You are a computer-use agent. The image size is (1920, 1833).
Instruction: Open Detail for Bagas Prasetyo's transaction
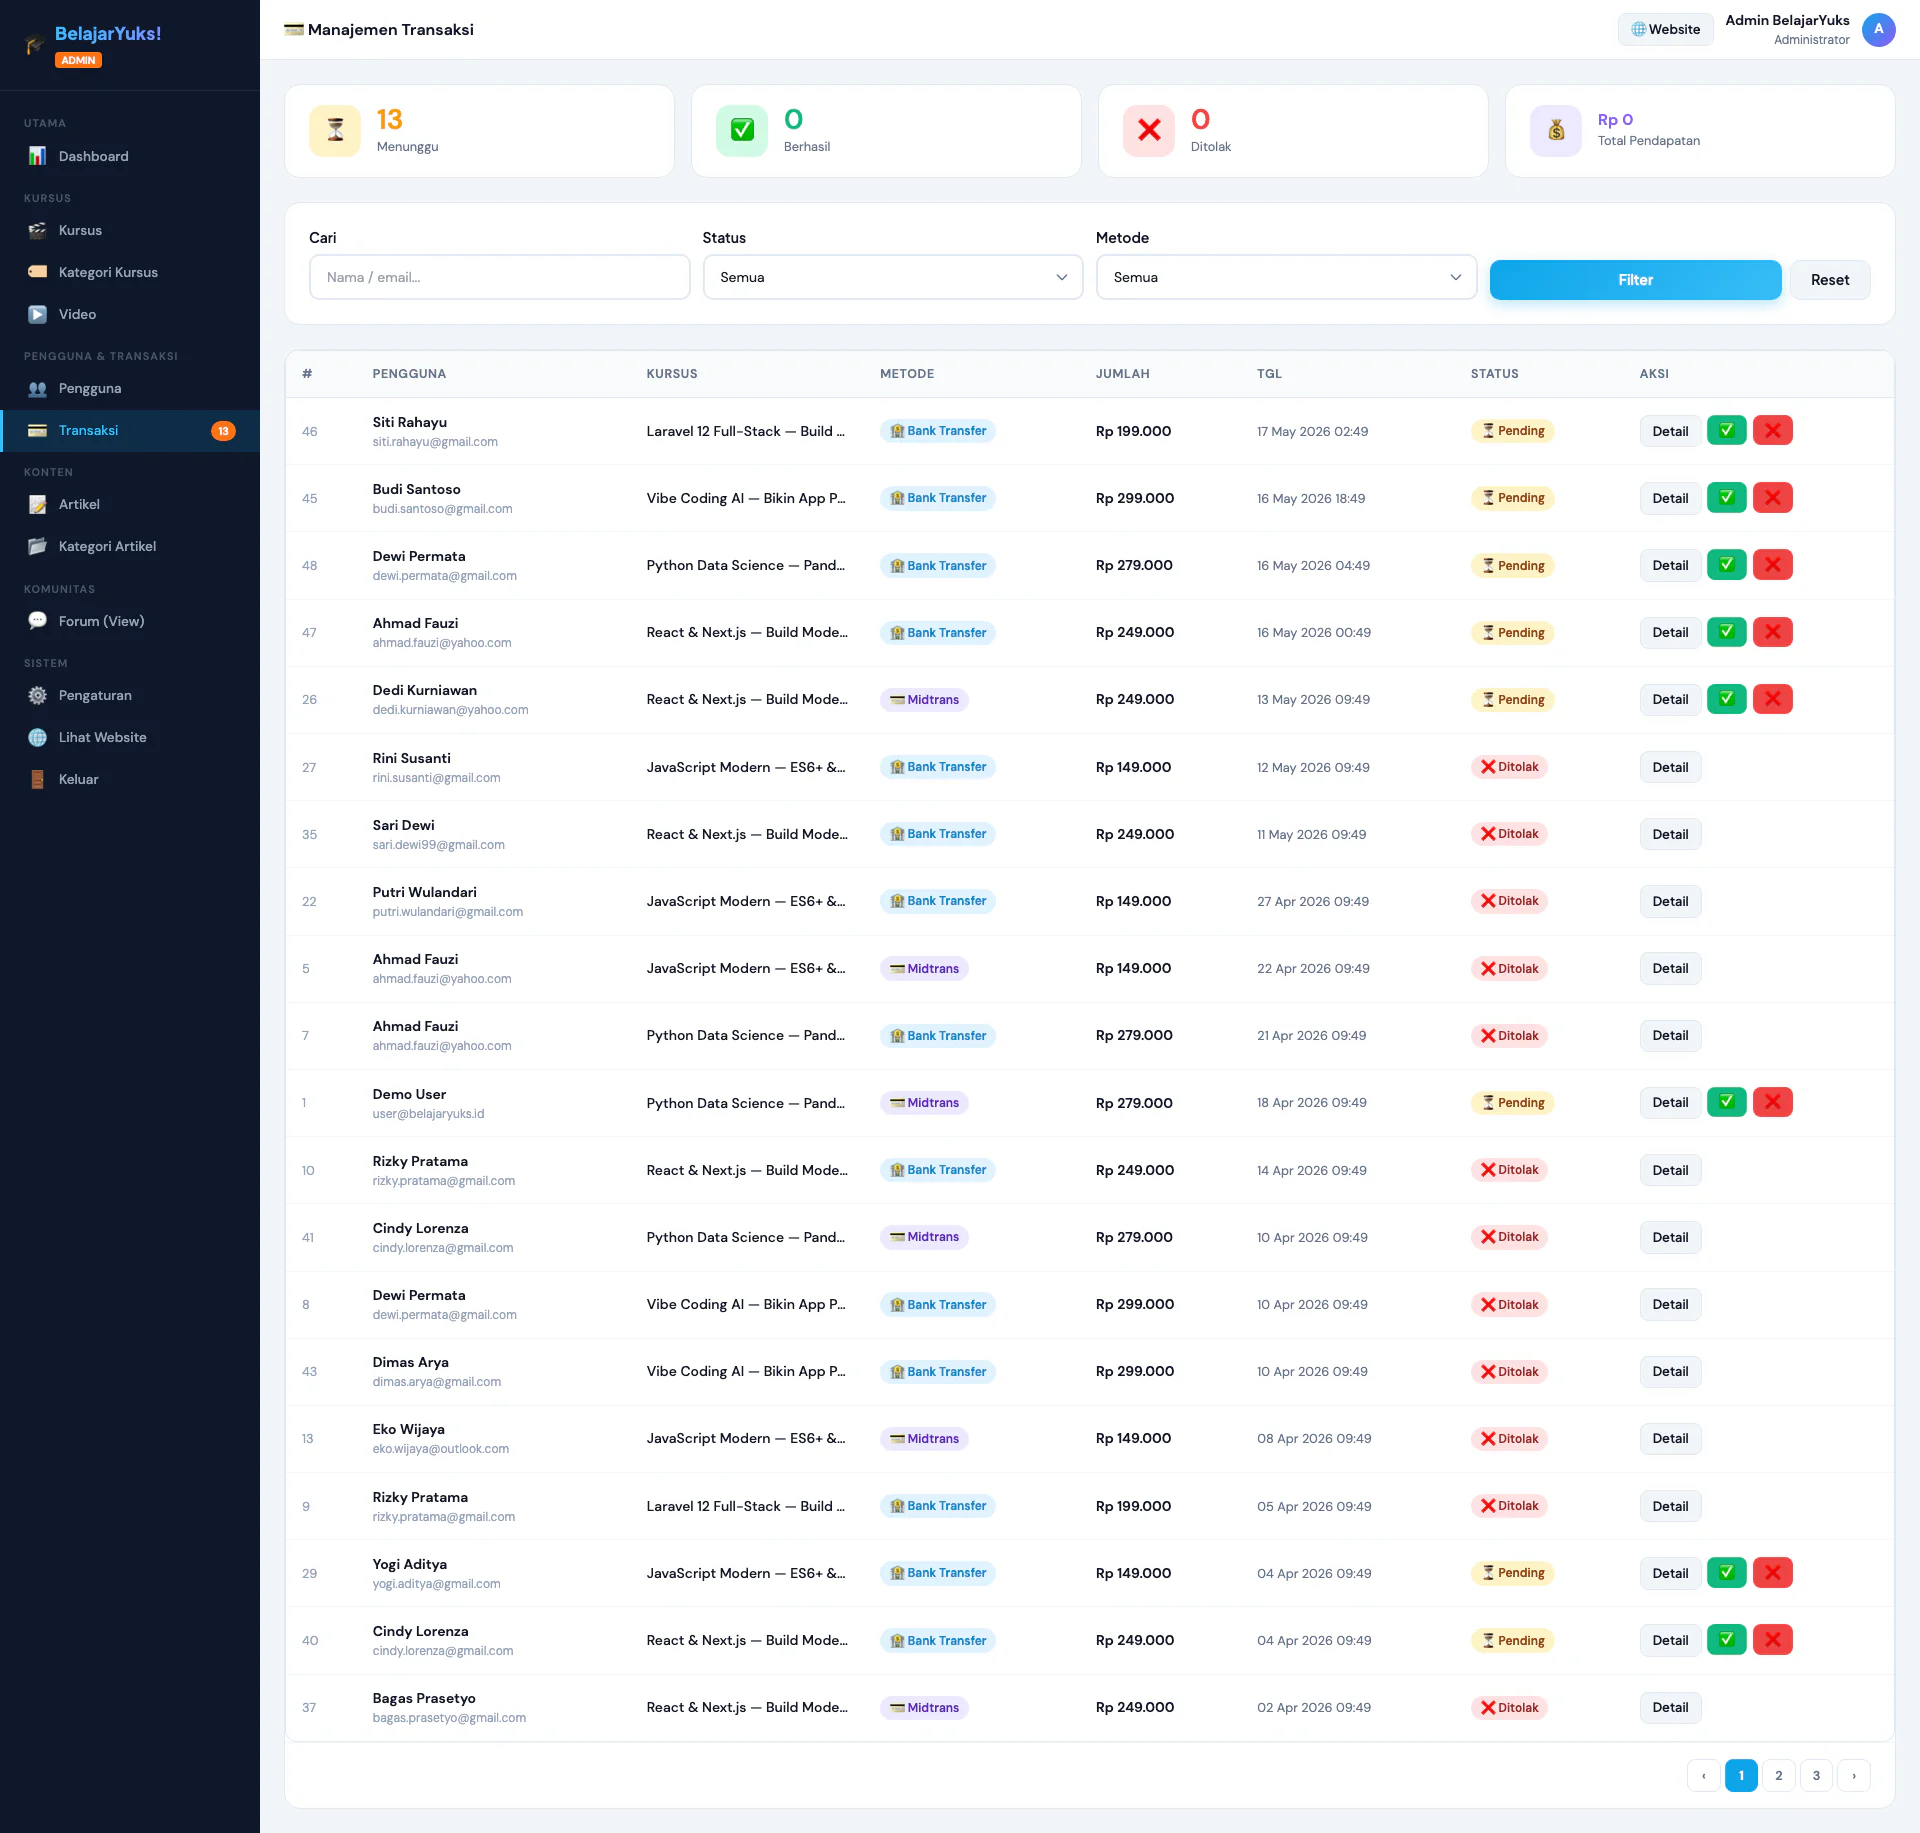[1670, 1707]
